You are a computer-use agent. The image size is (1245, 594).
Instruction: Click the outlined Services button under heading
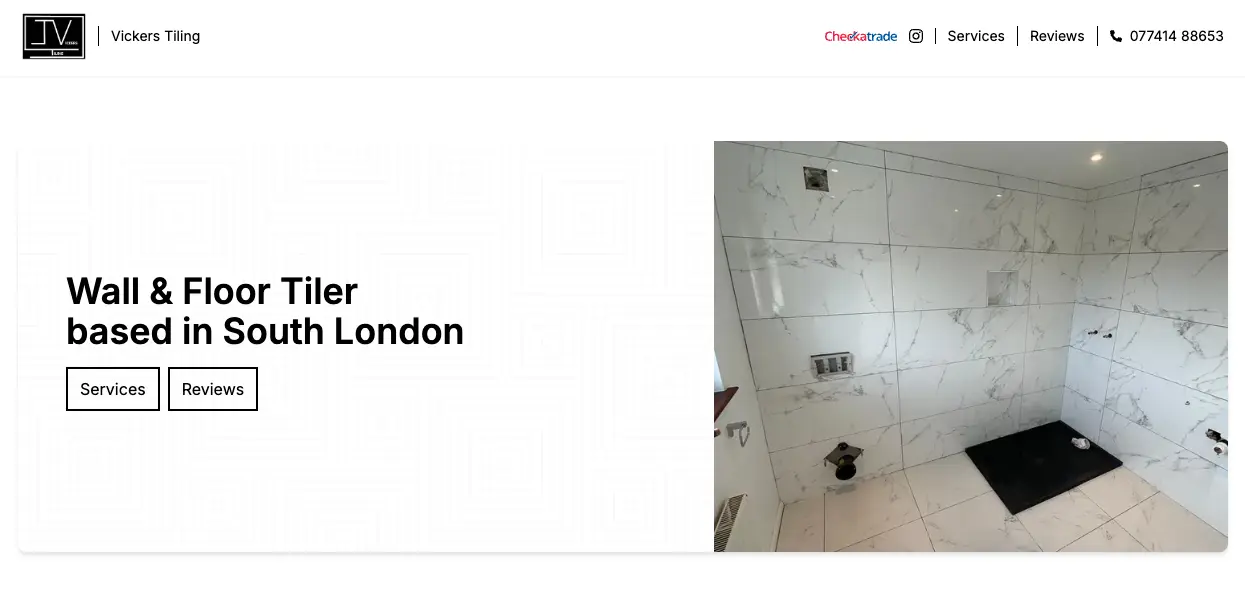pos(113,389)
